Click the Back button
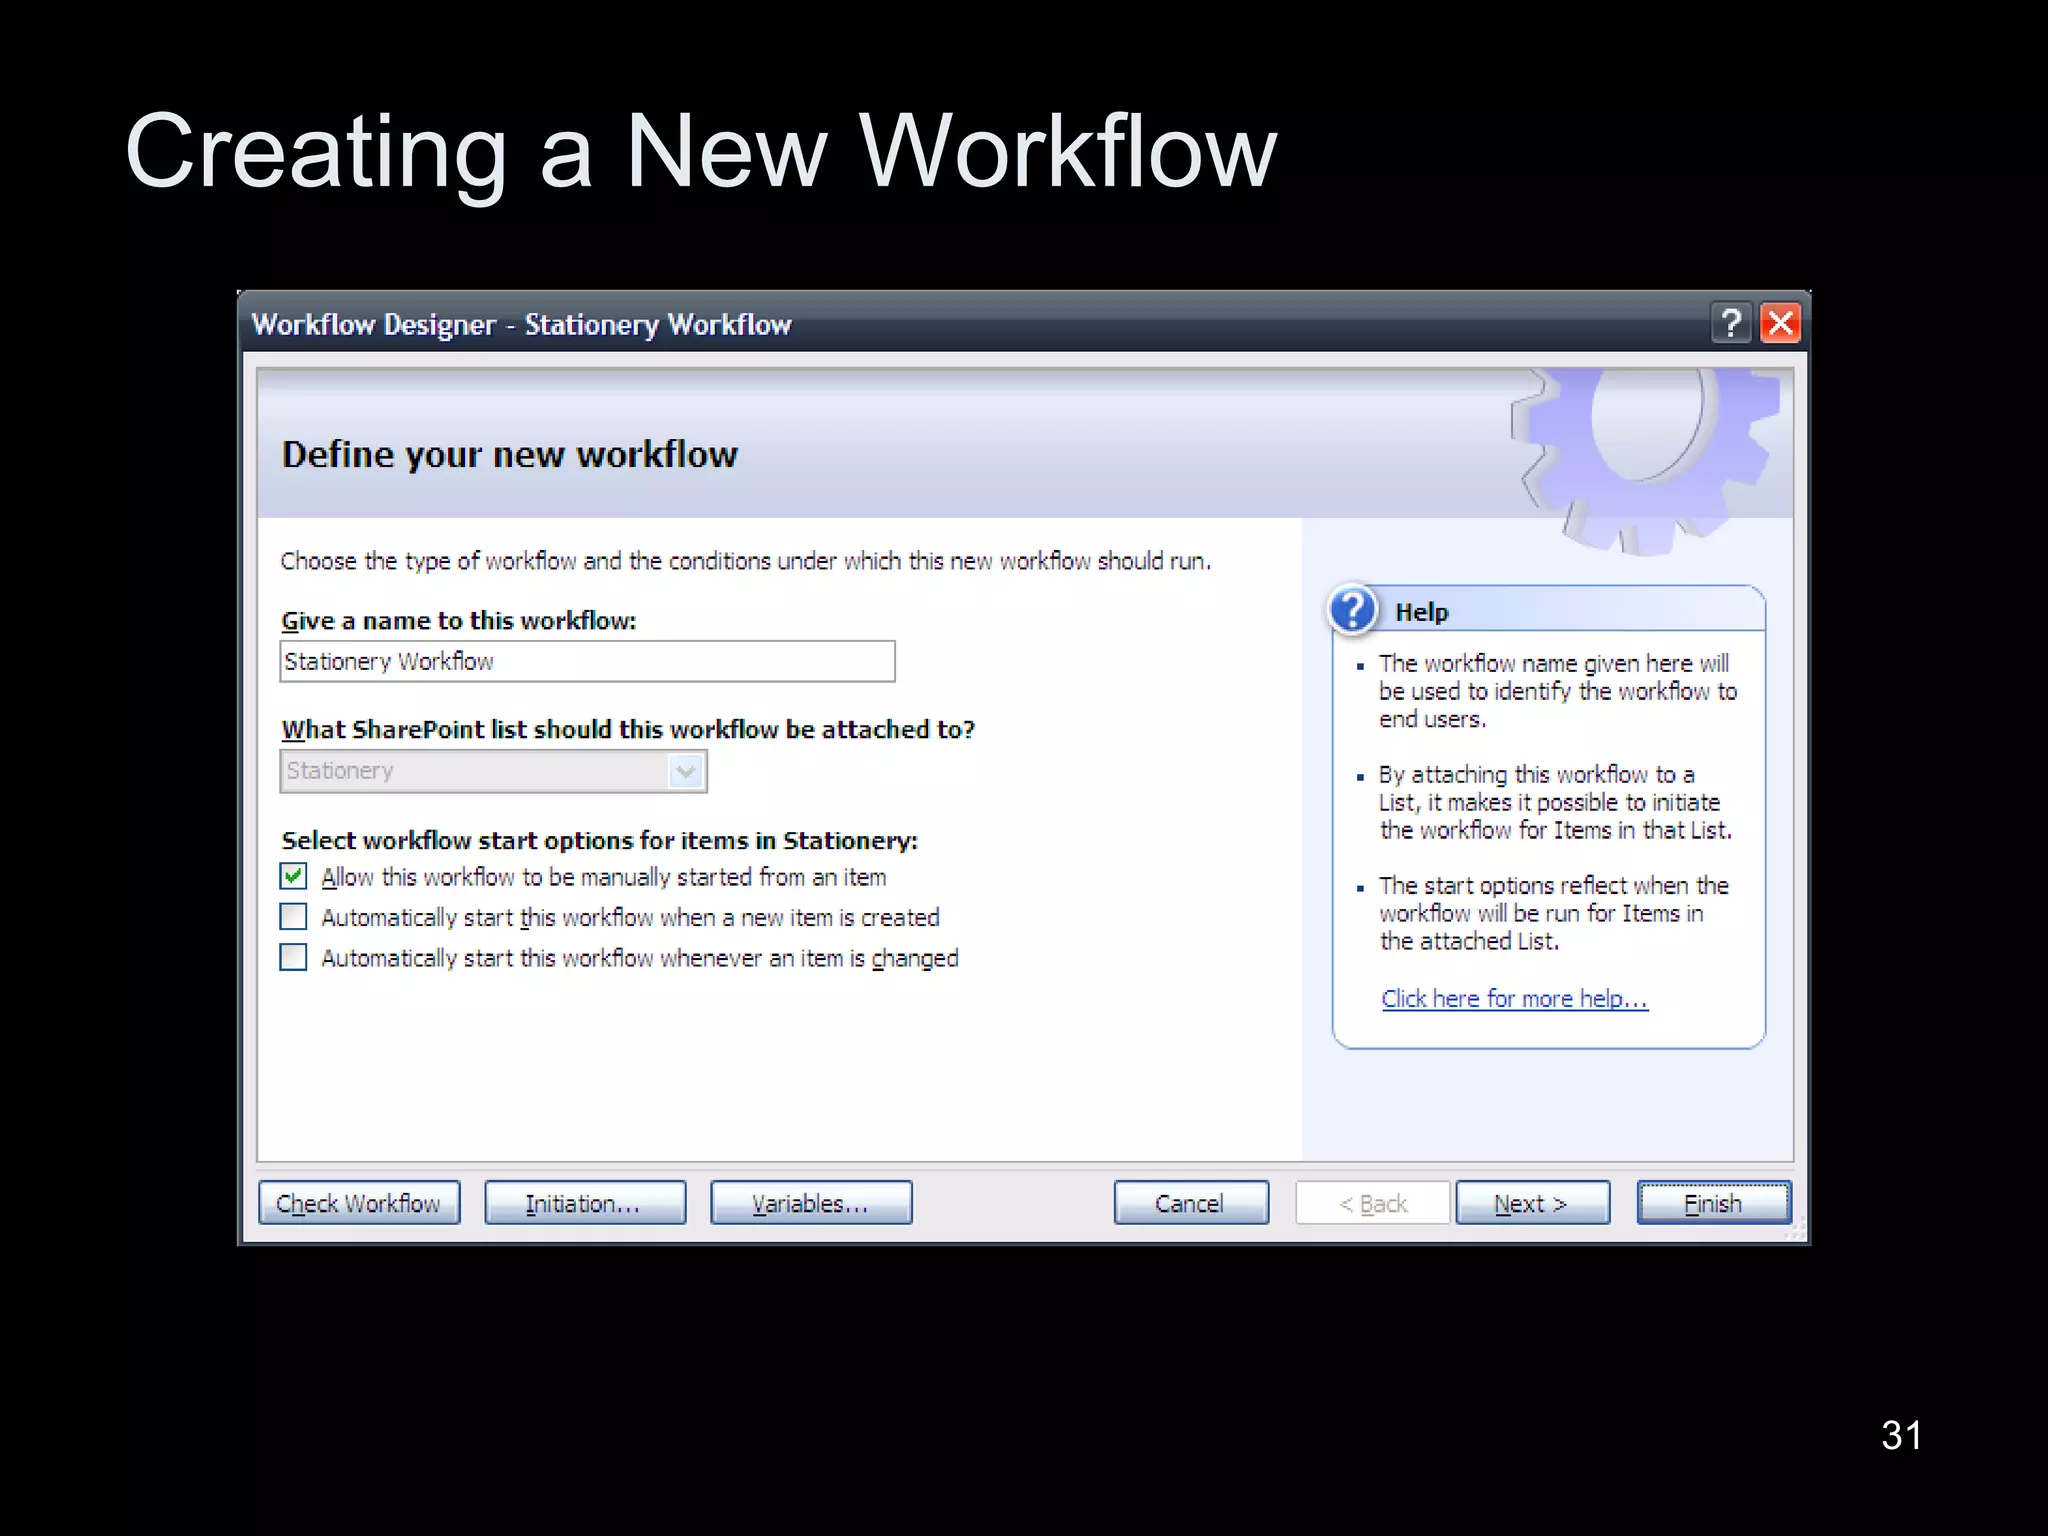The image size is (2048, 1536). tap(1372, 1202)
